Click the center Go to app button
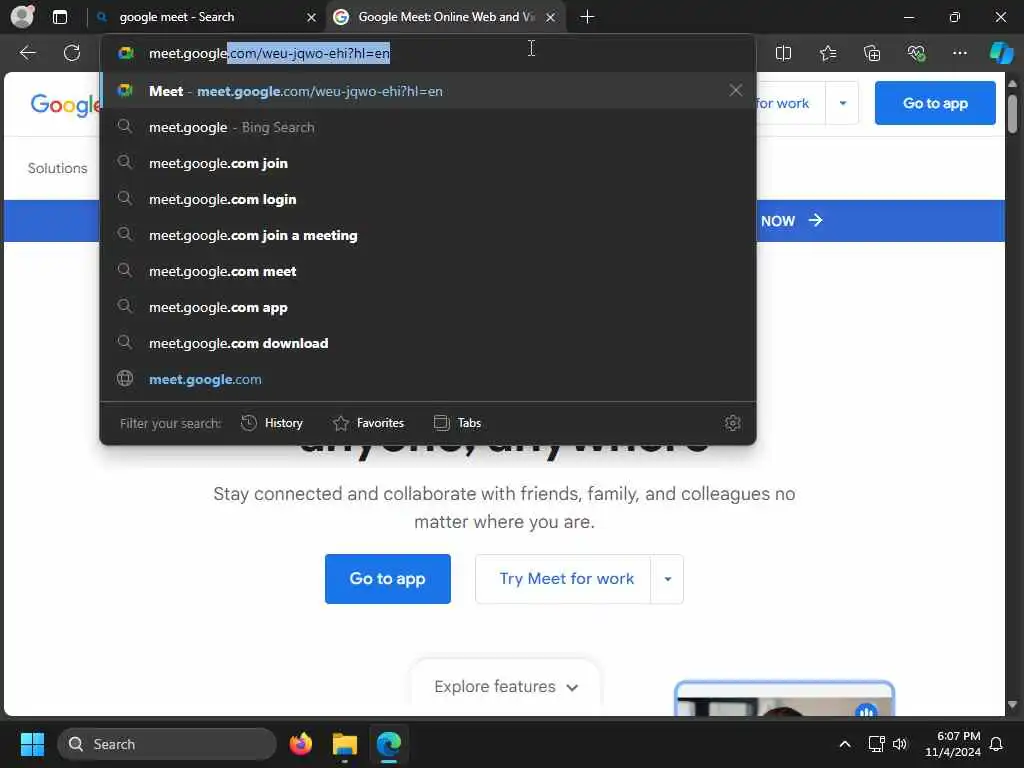 tap(387, 579)
